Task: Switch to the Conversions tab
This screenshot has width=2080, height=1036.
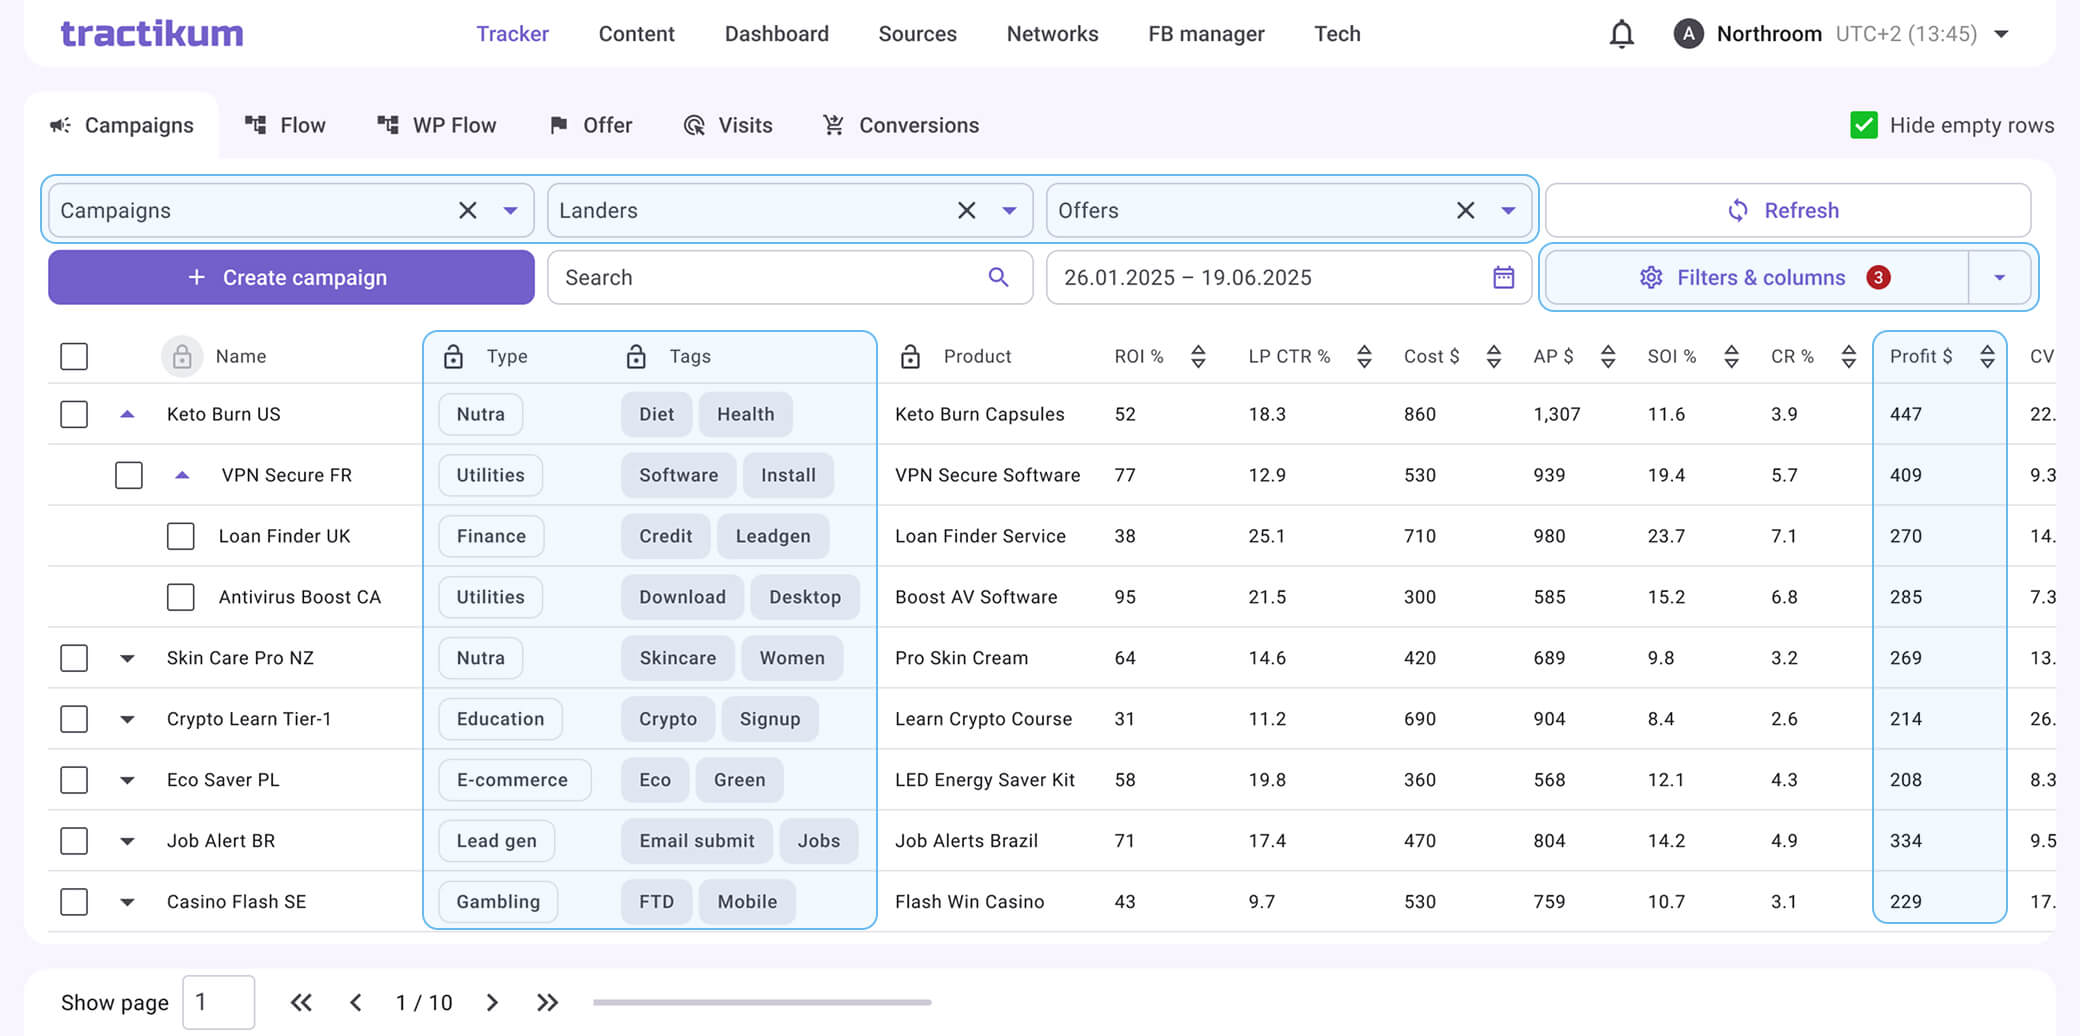Action: click(900, 125)
